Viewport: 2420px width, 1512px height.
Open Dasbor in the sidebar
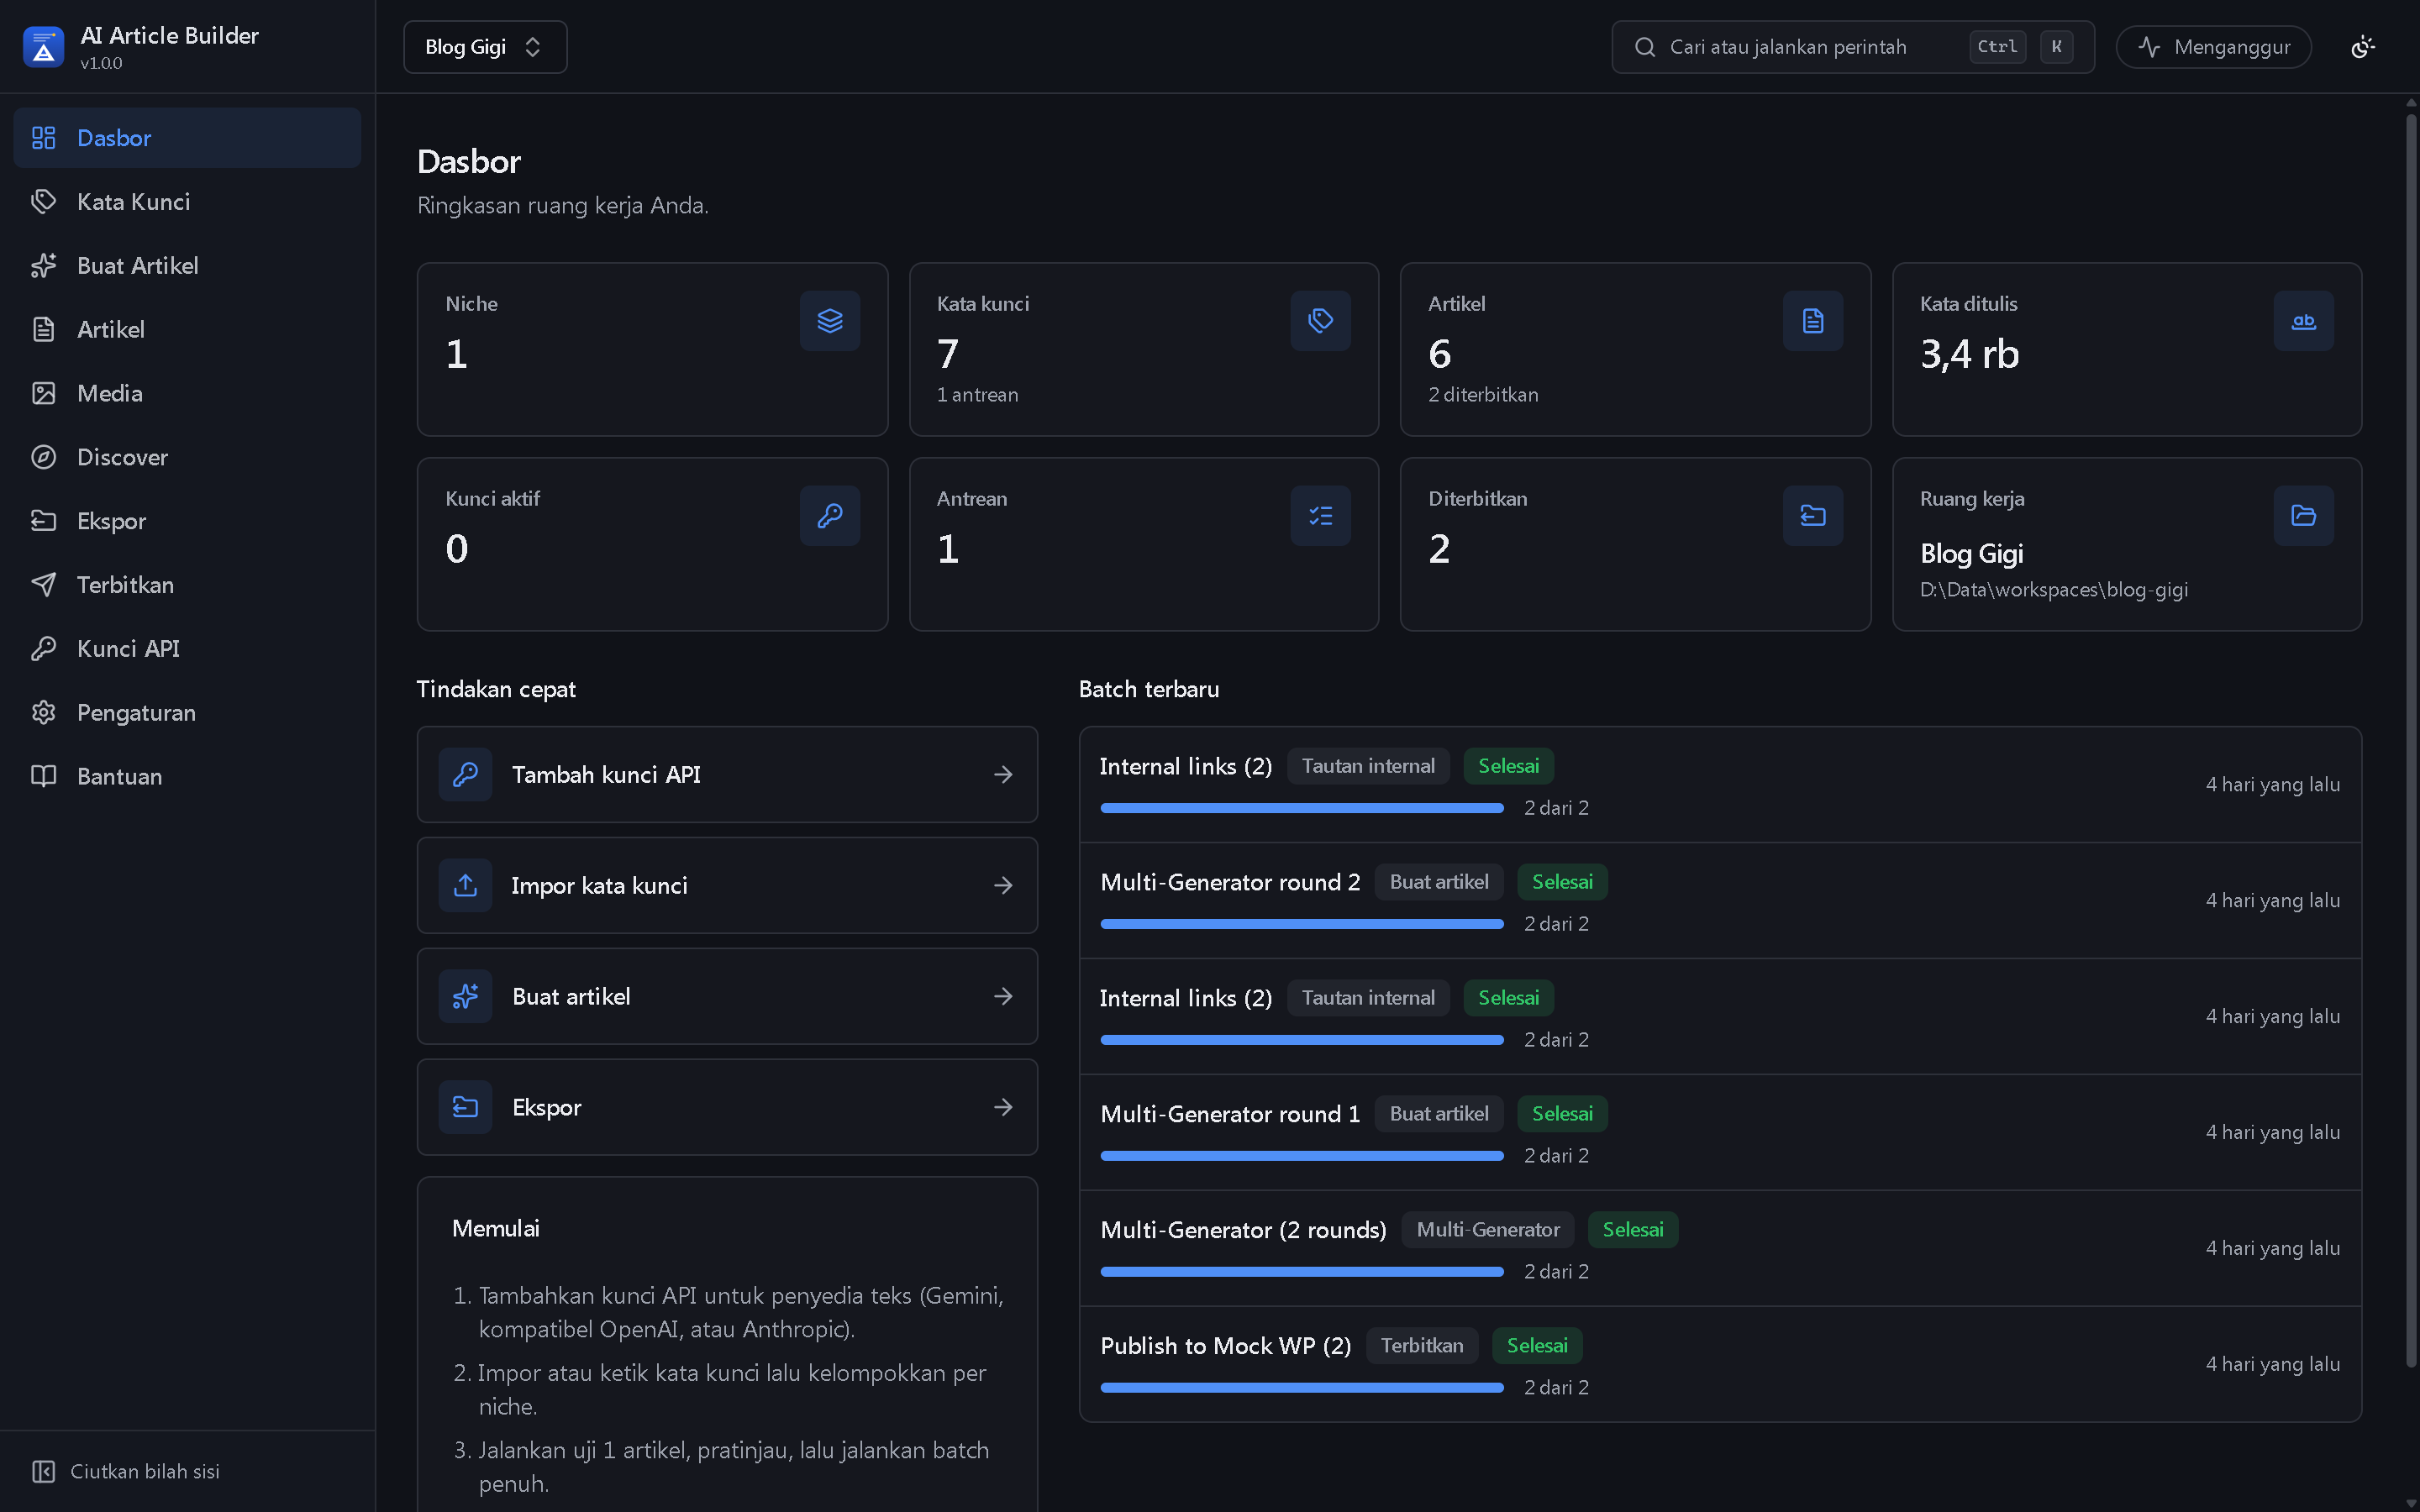(x=187, y=138)
